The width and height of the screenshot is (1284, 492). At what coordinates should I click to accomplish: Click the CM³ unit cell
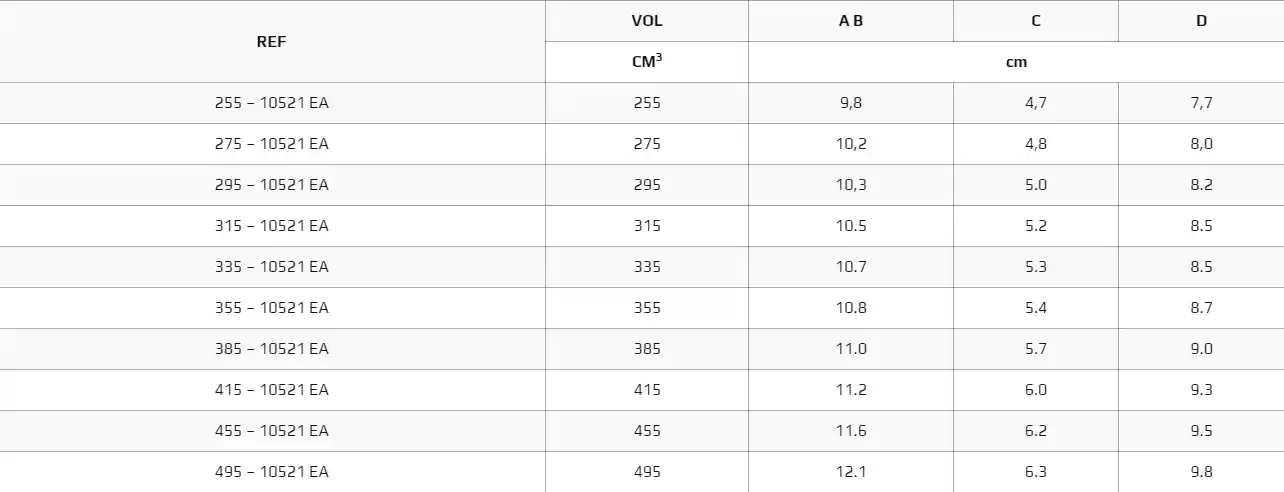(x=647, y=61)
